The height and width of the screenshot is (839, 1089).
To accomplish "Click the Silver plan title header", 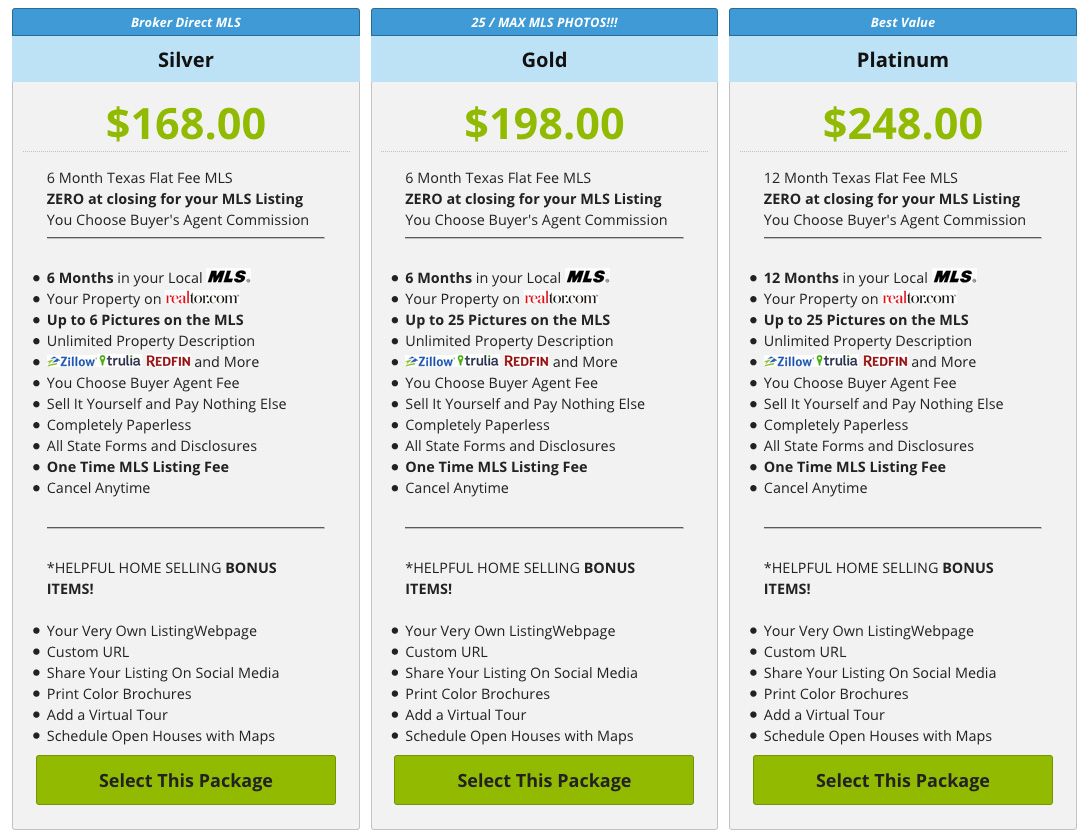I will 185,60.
